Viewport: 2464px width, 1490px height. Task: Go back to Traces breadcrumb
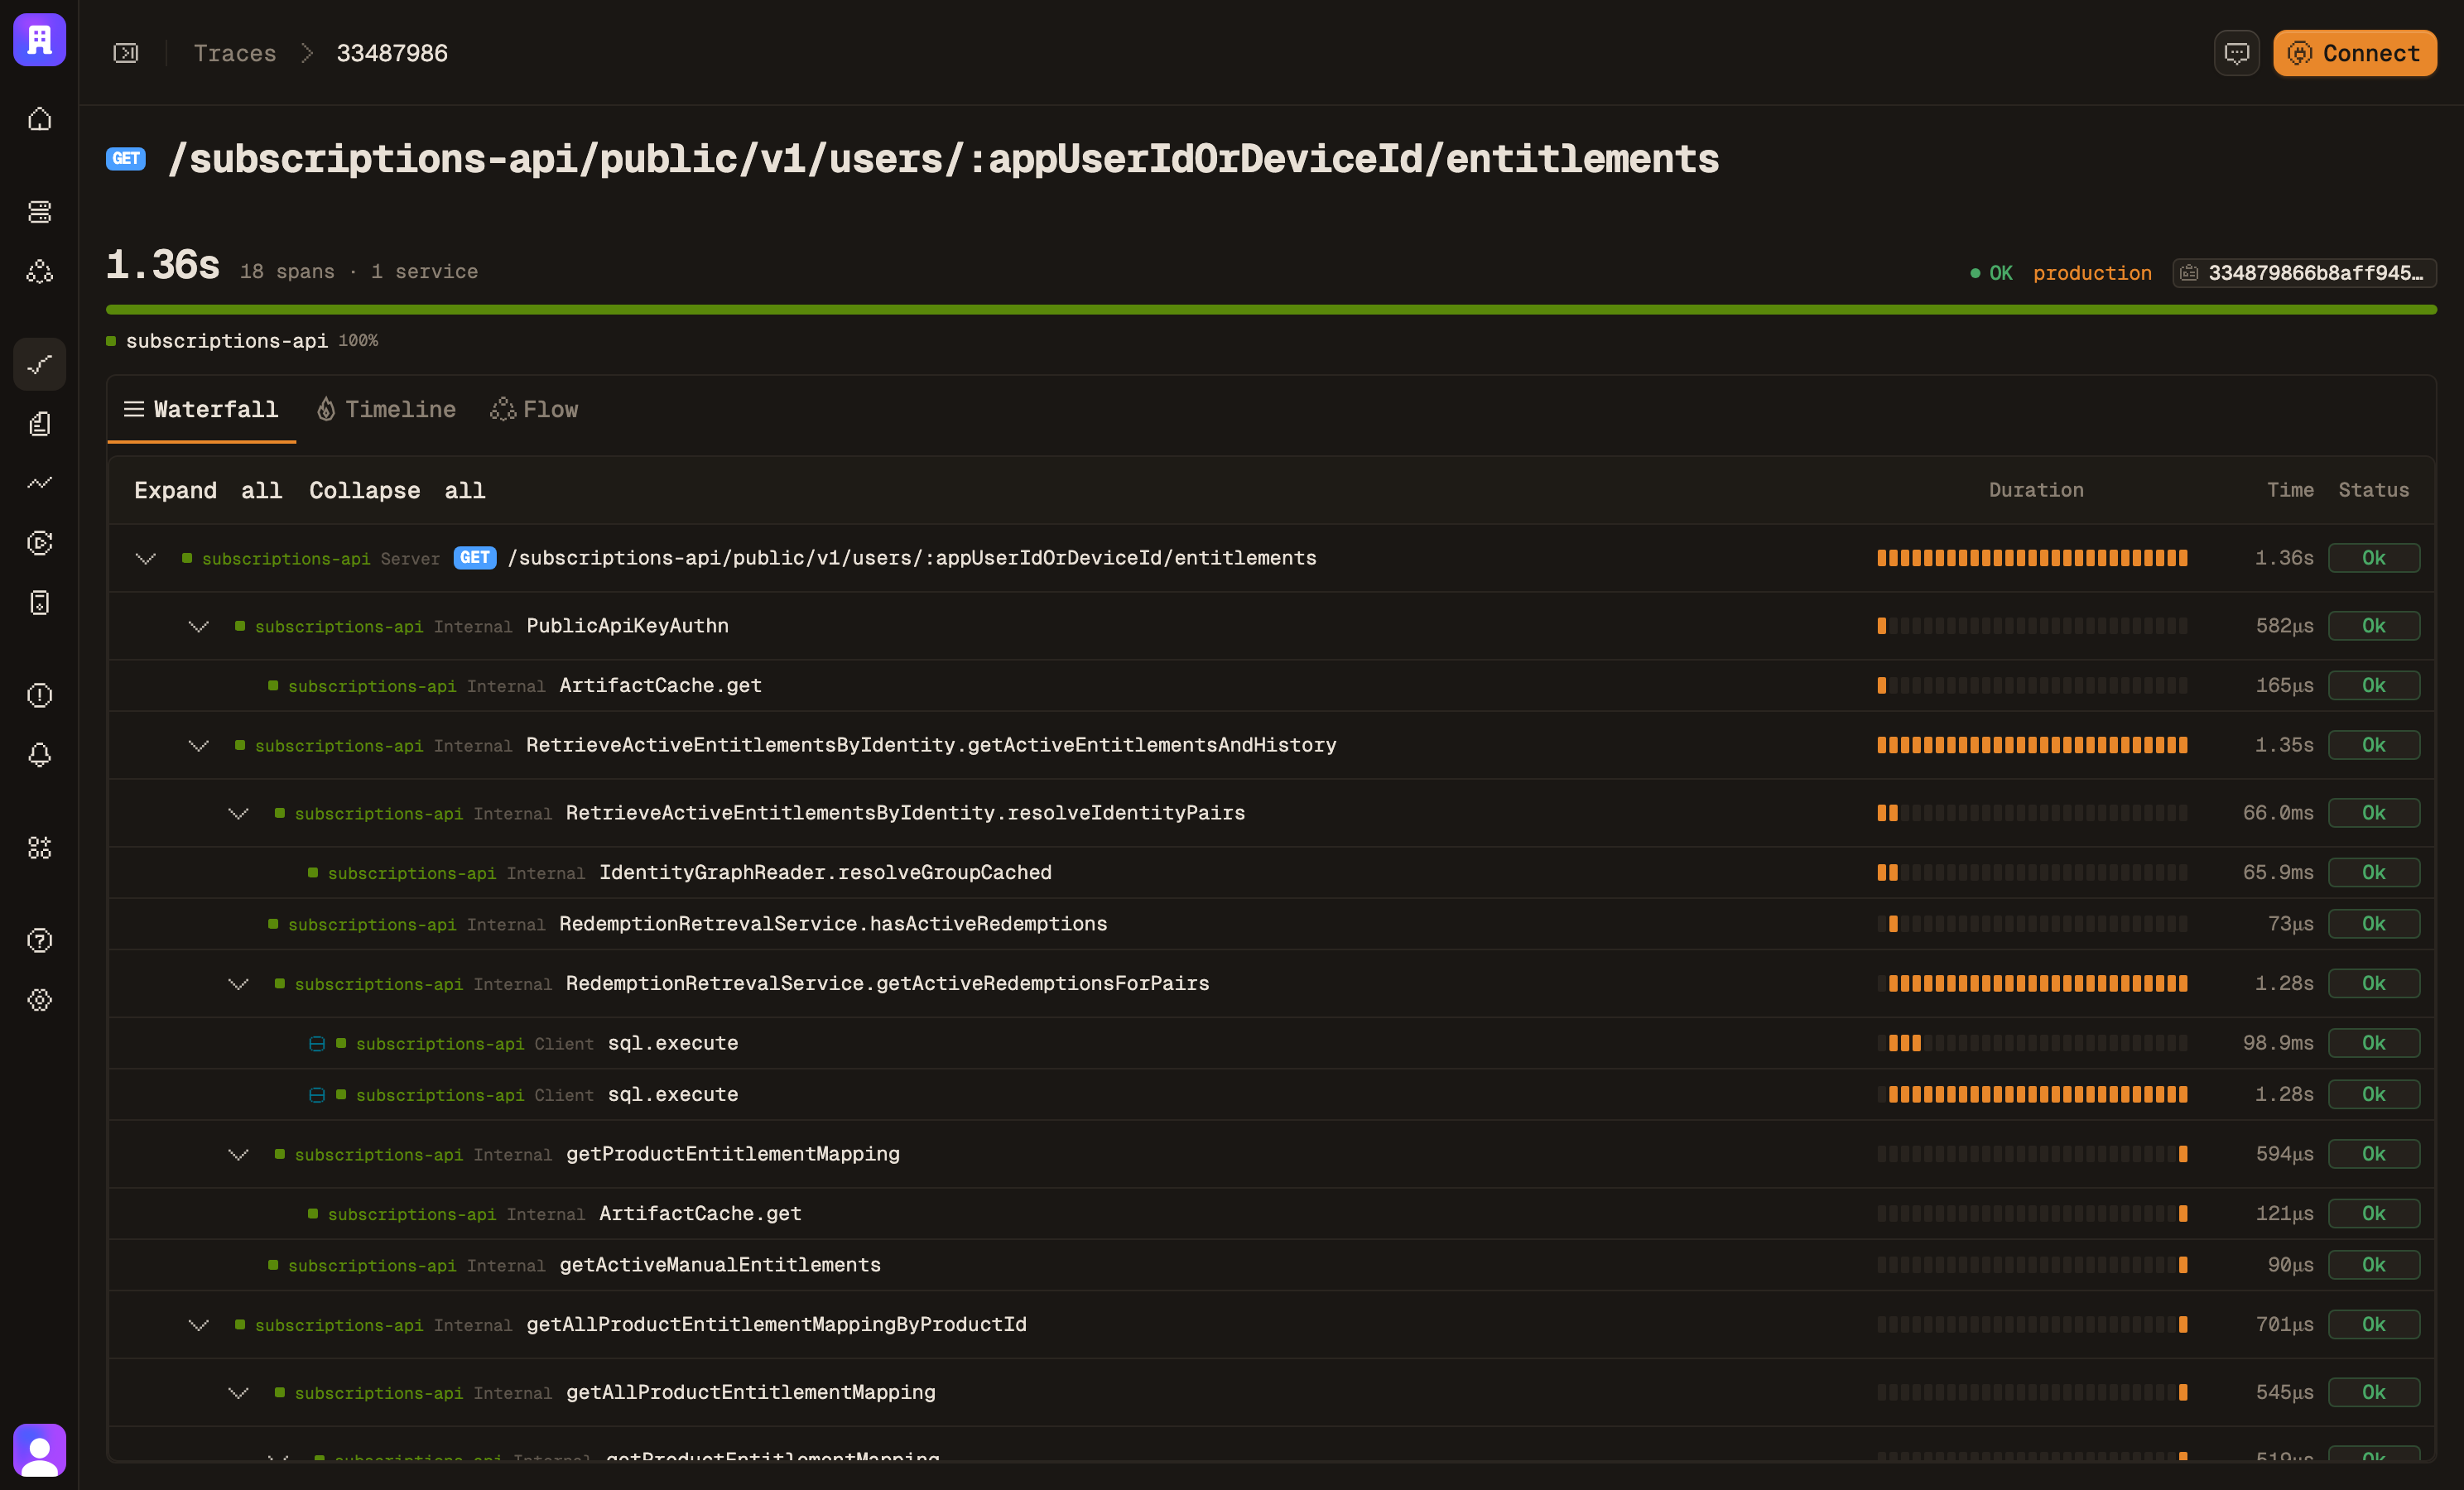235,53
